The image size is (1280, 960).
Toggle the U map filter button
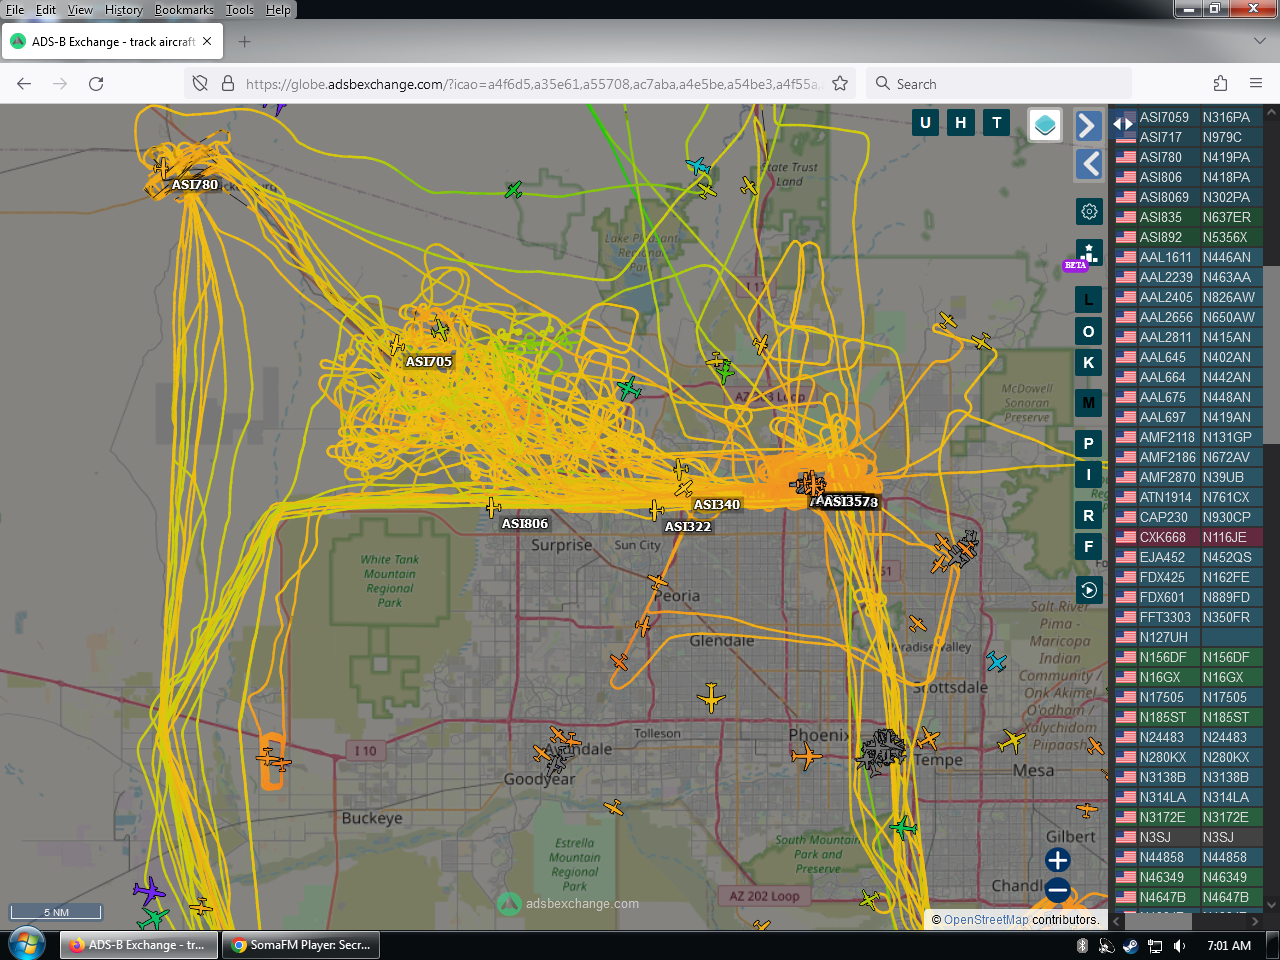[925, 123]
